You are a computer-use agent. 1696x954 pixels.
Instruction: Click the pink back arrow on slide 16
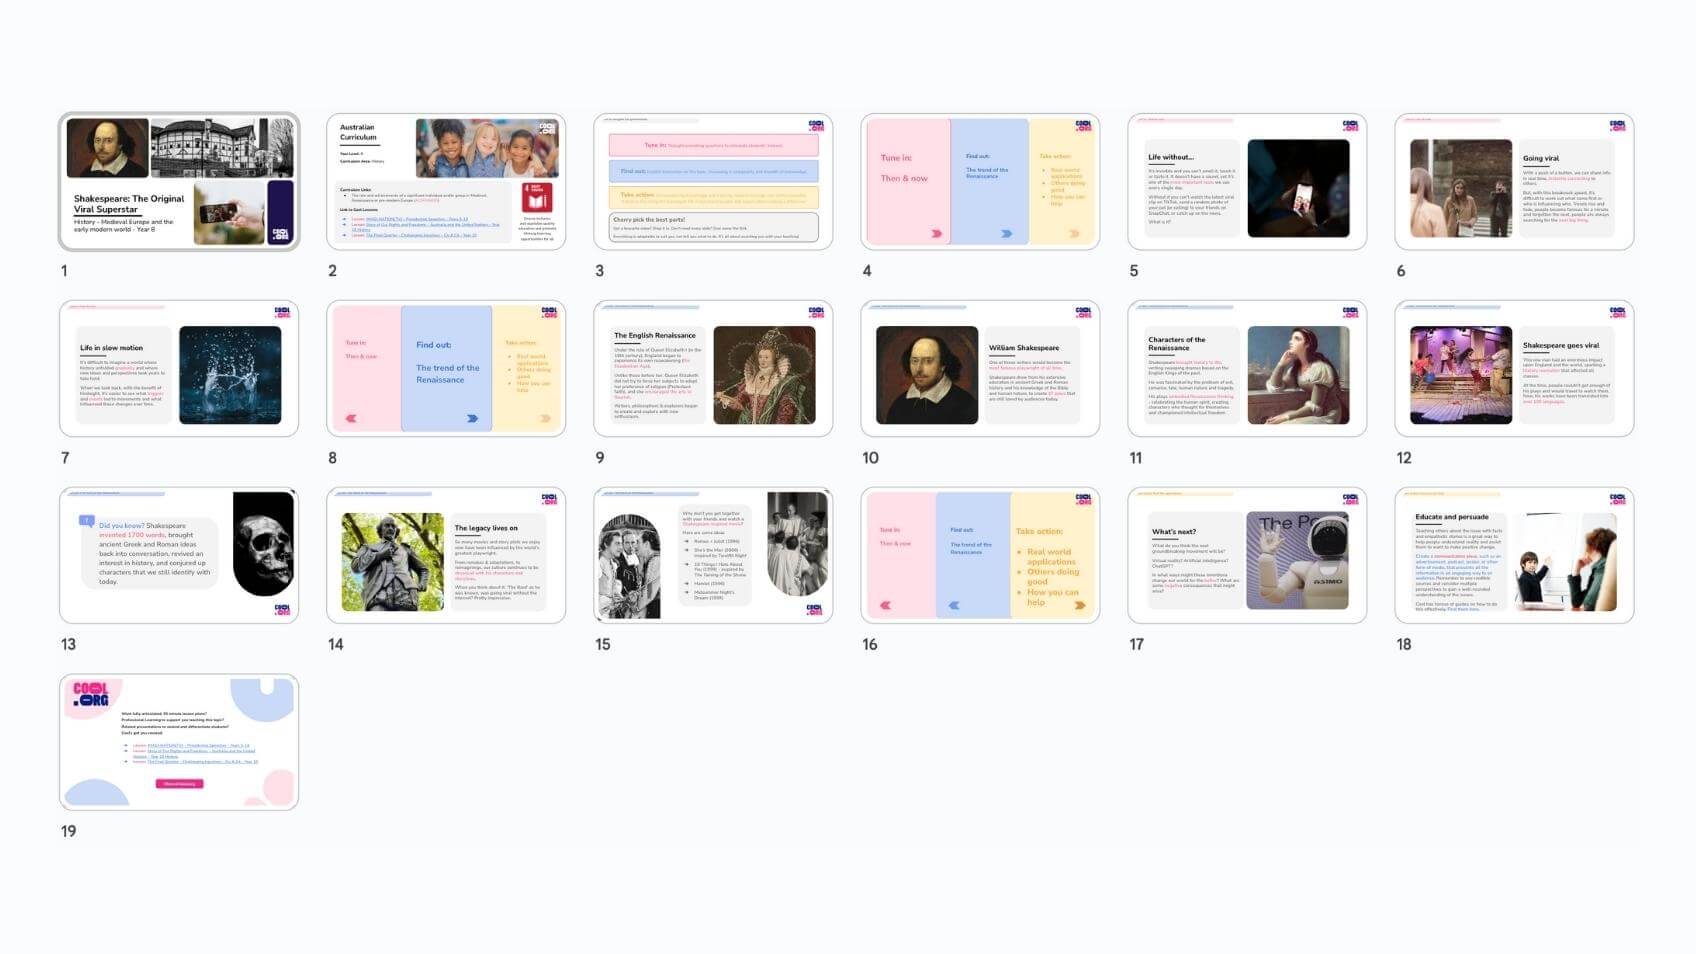(885, 605)
